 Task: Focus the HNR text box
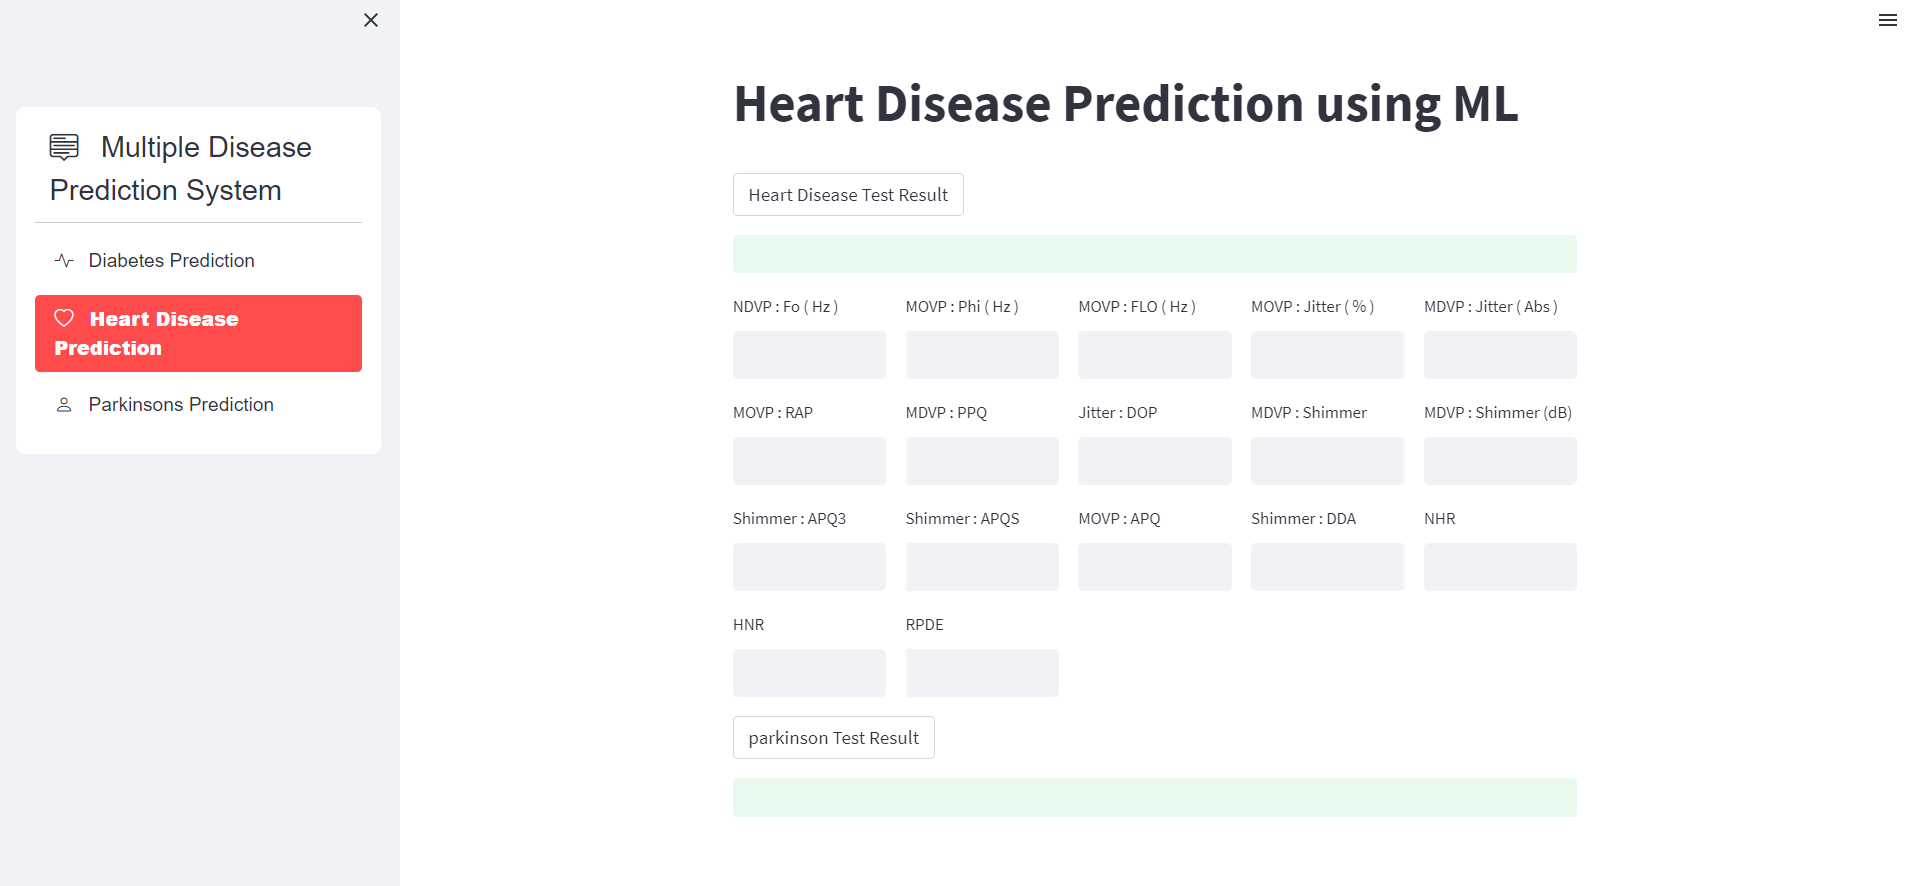coord(808,673)
